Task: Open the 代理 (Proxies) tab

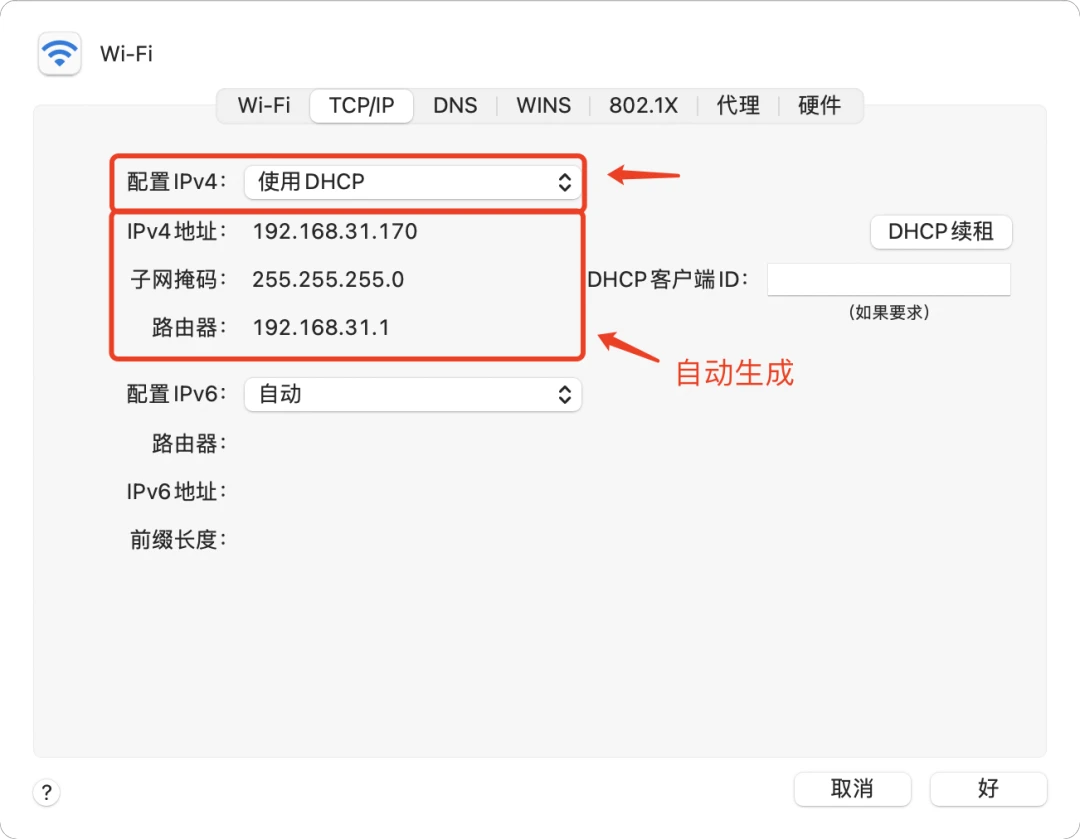Action: 738,106
